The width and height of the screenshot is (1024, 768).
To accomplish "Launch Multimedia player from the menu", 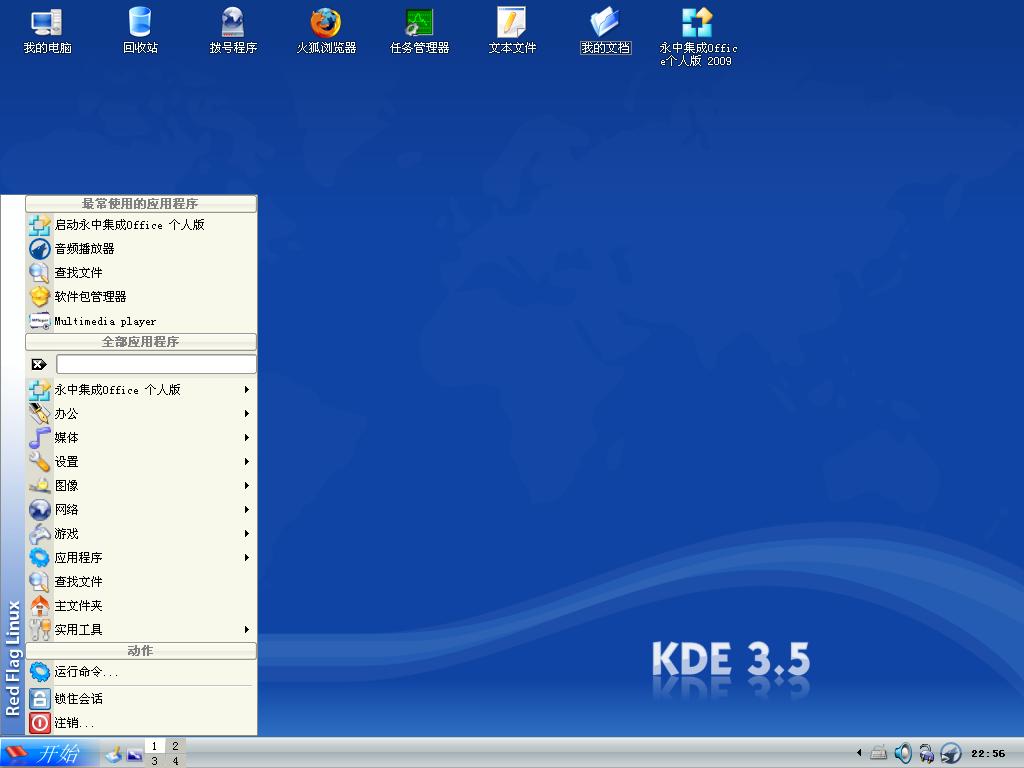I will pos(141,321).
